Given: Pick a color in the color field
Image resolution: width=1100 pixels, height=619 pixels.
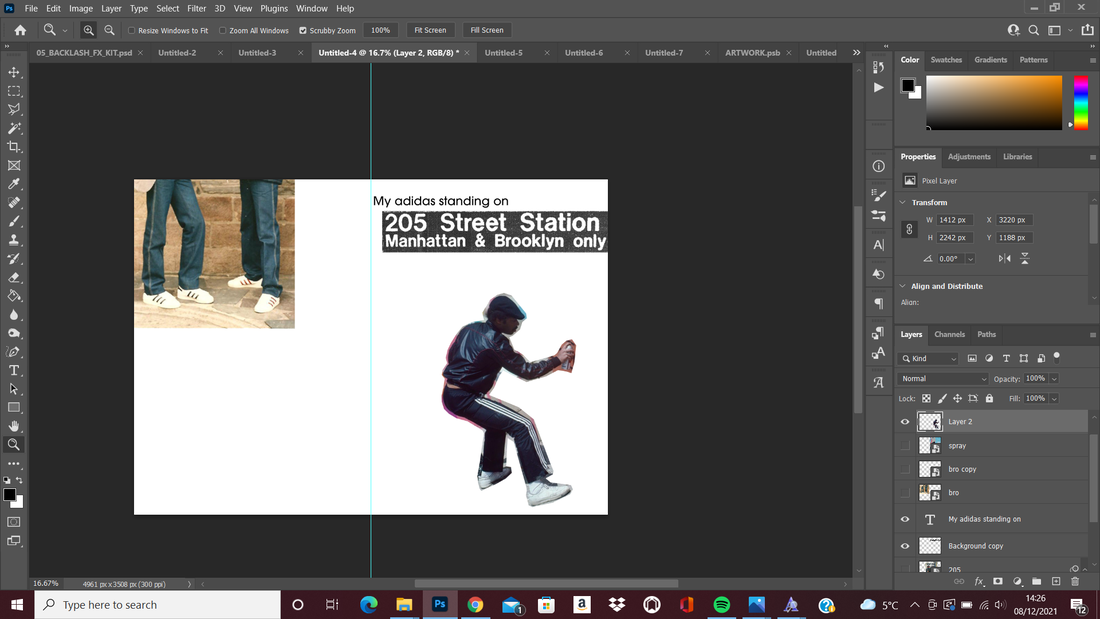Looking at the screenshot, I should coord(994,102).
